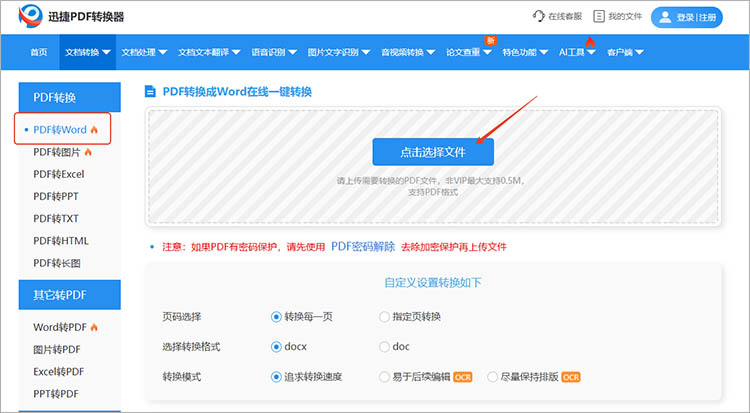Screen dimensions: 750x413
Task: Select 尽量保持排版 conversion mode
Action: point(492,377)
